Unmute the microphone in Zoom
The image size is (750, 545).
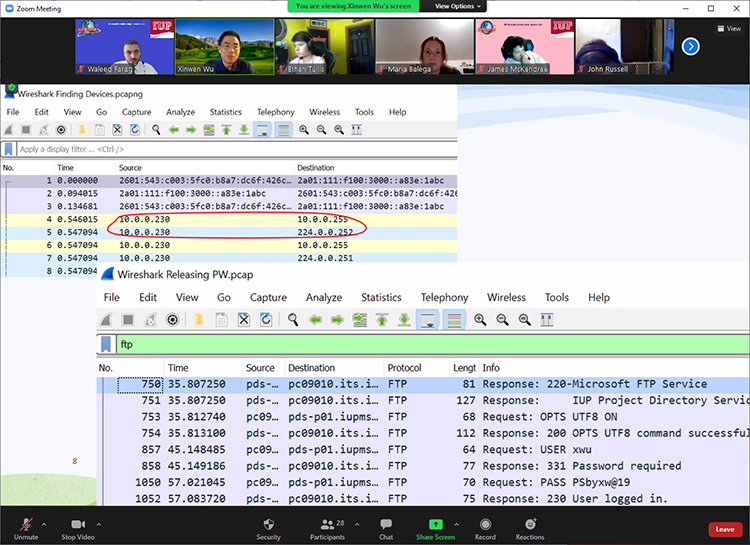pos(26,529)
